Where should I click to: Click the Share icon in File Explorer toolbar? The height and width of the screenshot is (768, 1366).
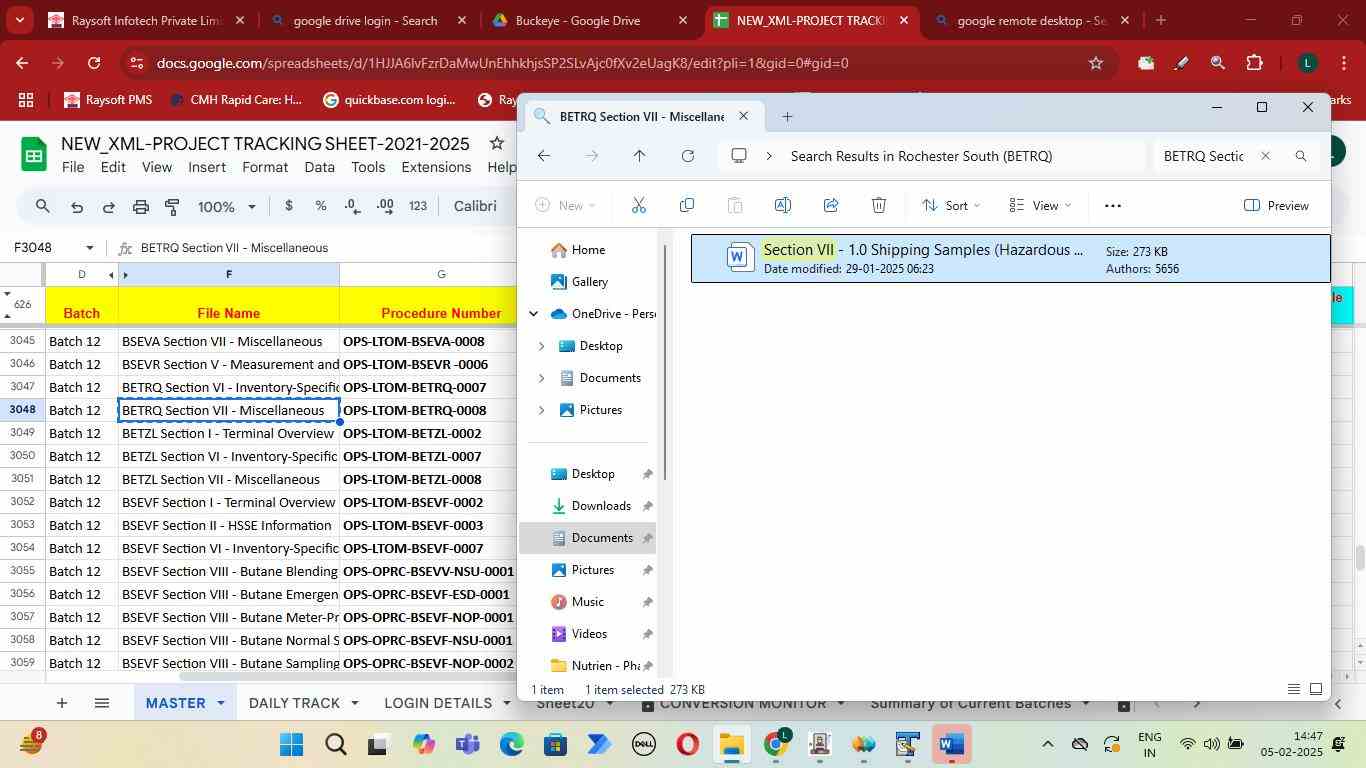[831, 205]
